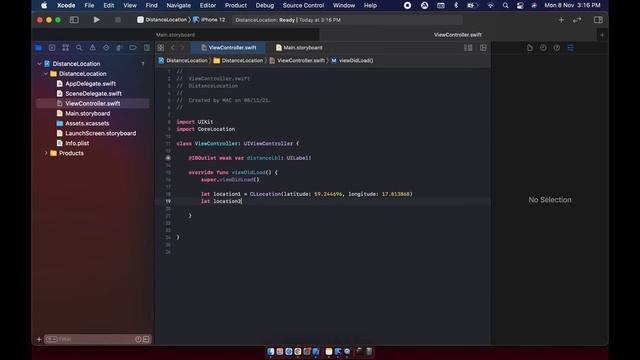The width and height of the screenshot is (640, 360).
Task: Open the code review arrows button
Action: click(577, 20)
